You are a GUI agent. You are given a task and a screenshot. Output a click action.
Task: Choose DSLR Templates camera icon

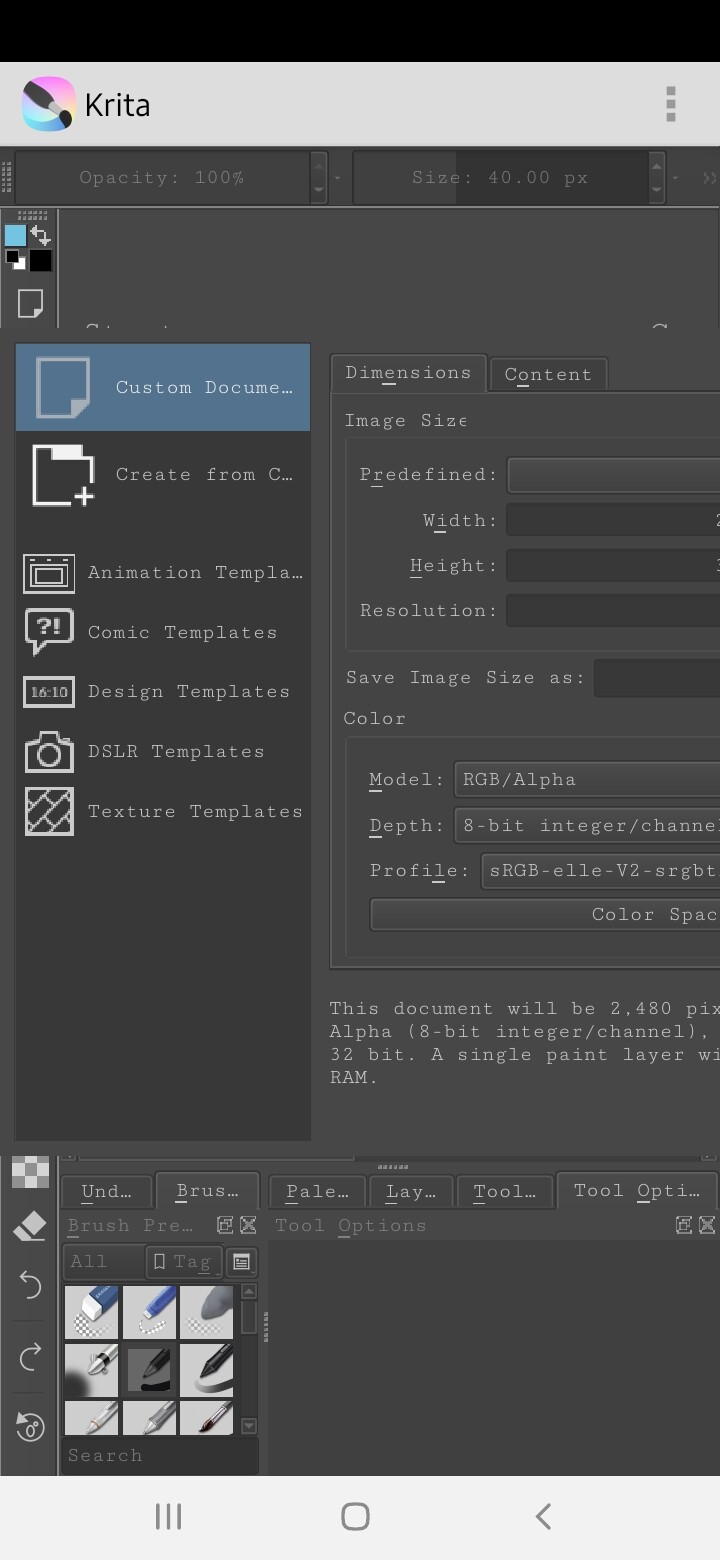[x=49, y=751]
